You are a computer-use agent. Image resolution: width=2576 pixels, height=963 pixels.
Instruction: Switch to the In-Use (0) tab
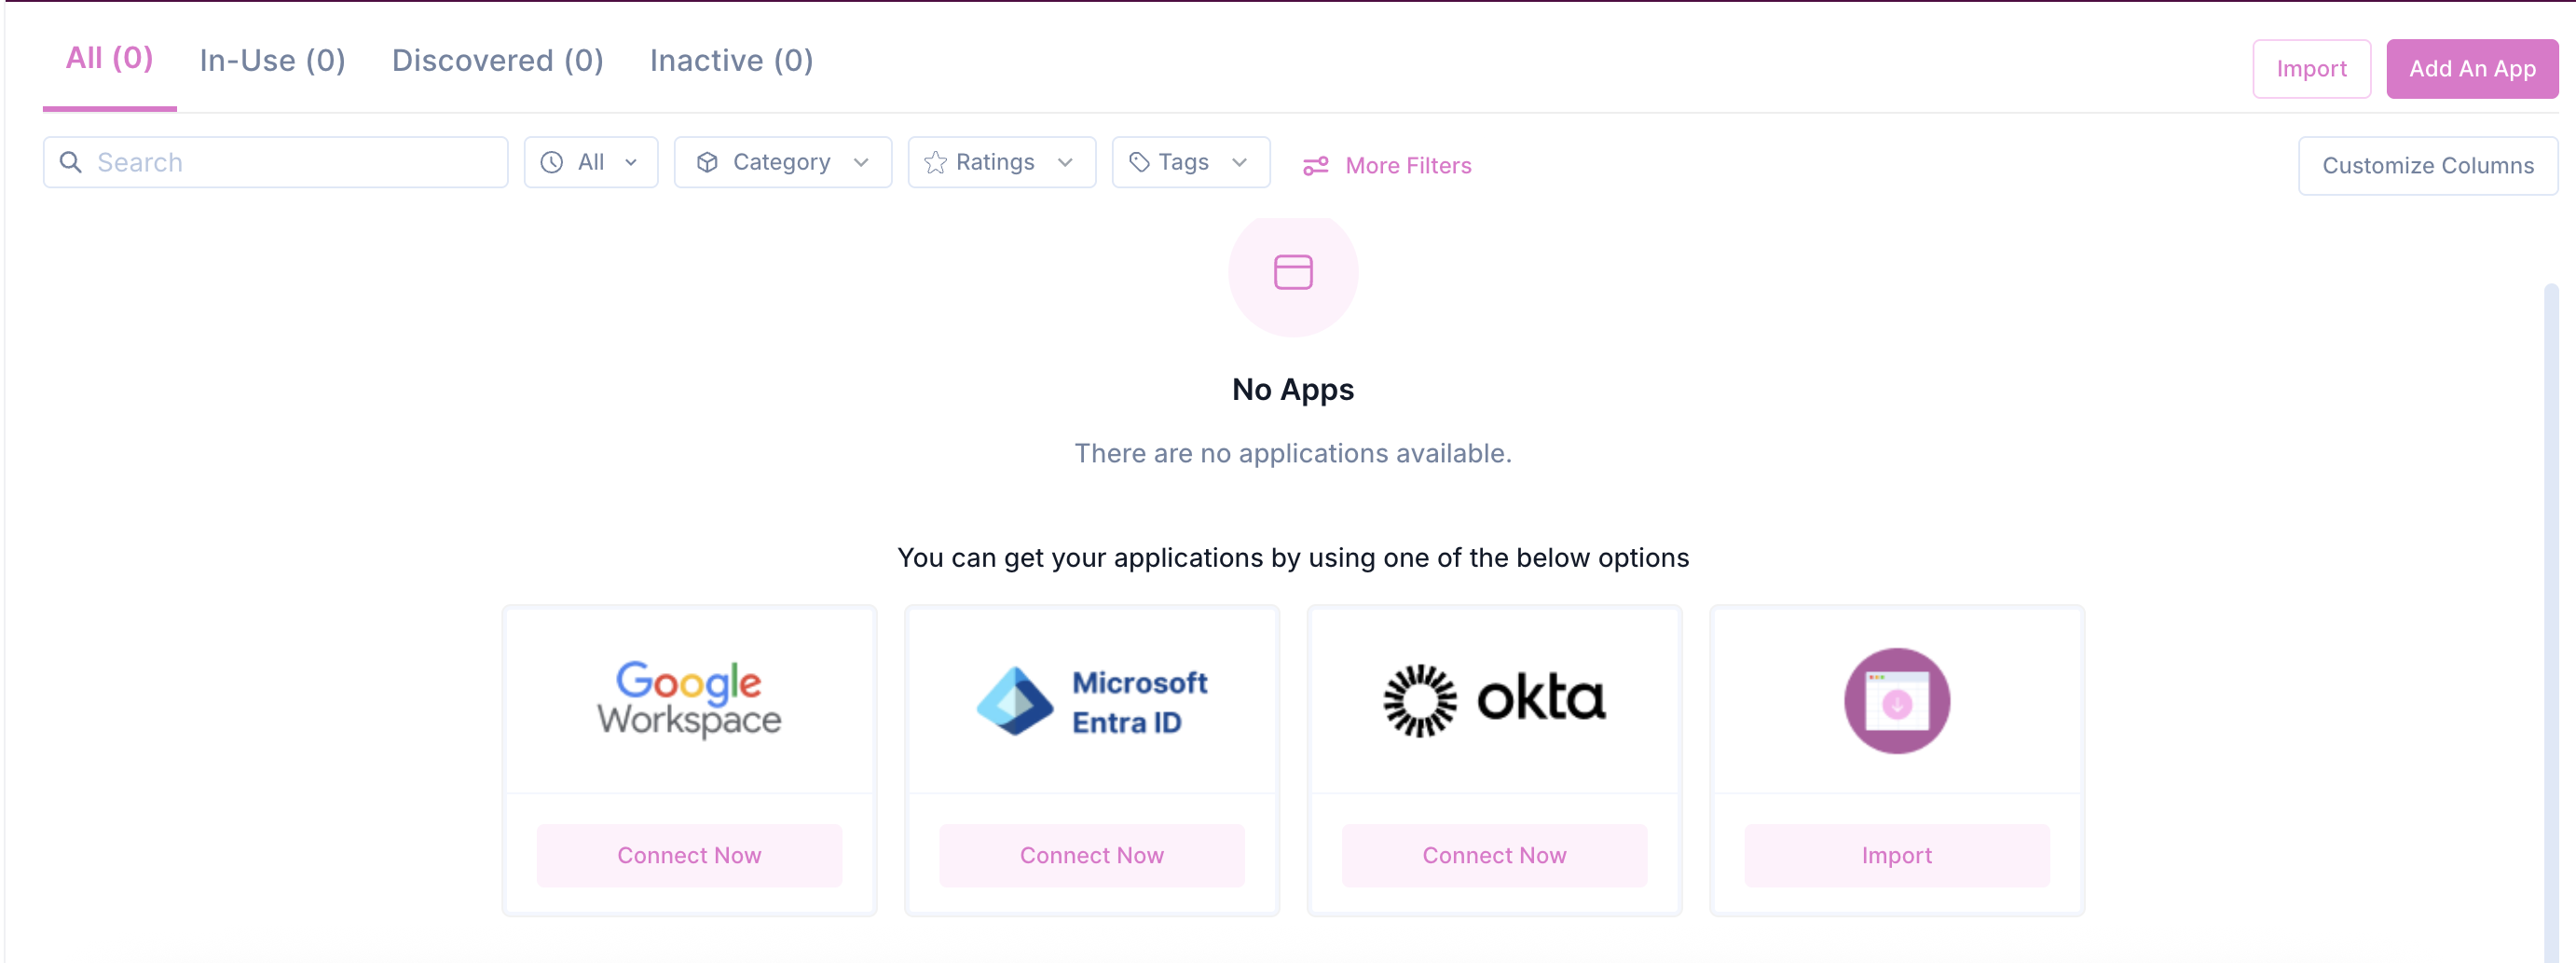272,60
